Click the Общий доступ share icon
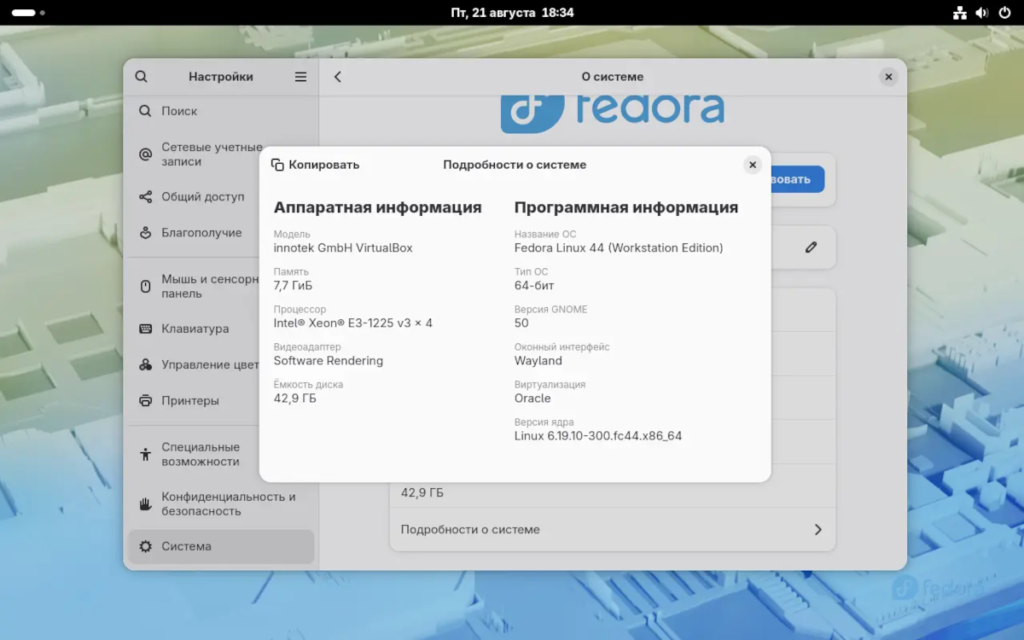 click(x=145, y=197)
